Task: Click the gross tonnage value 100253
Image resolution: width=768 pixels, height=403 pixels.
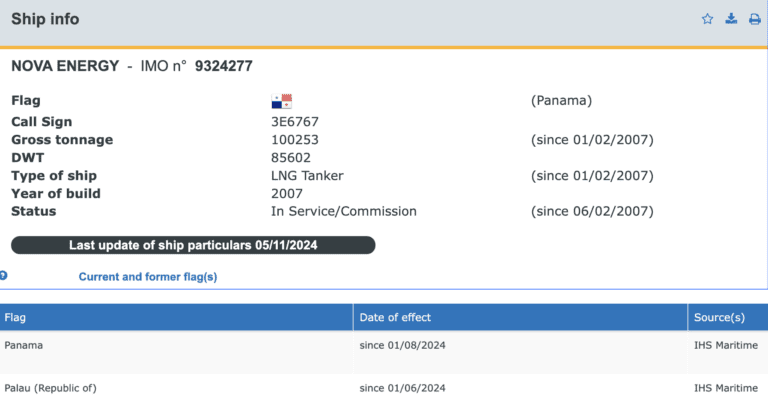Action: (295, 139)
